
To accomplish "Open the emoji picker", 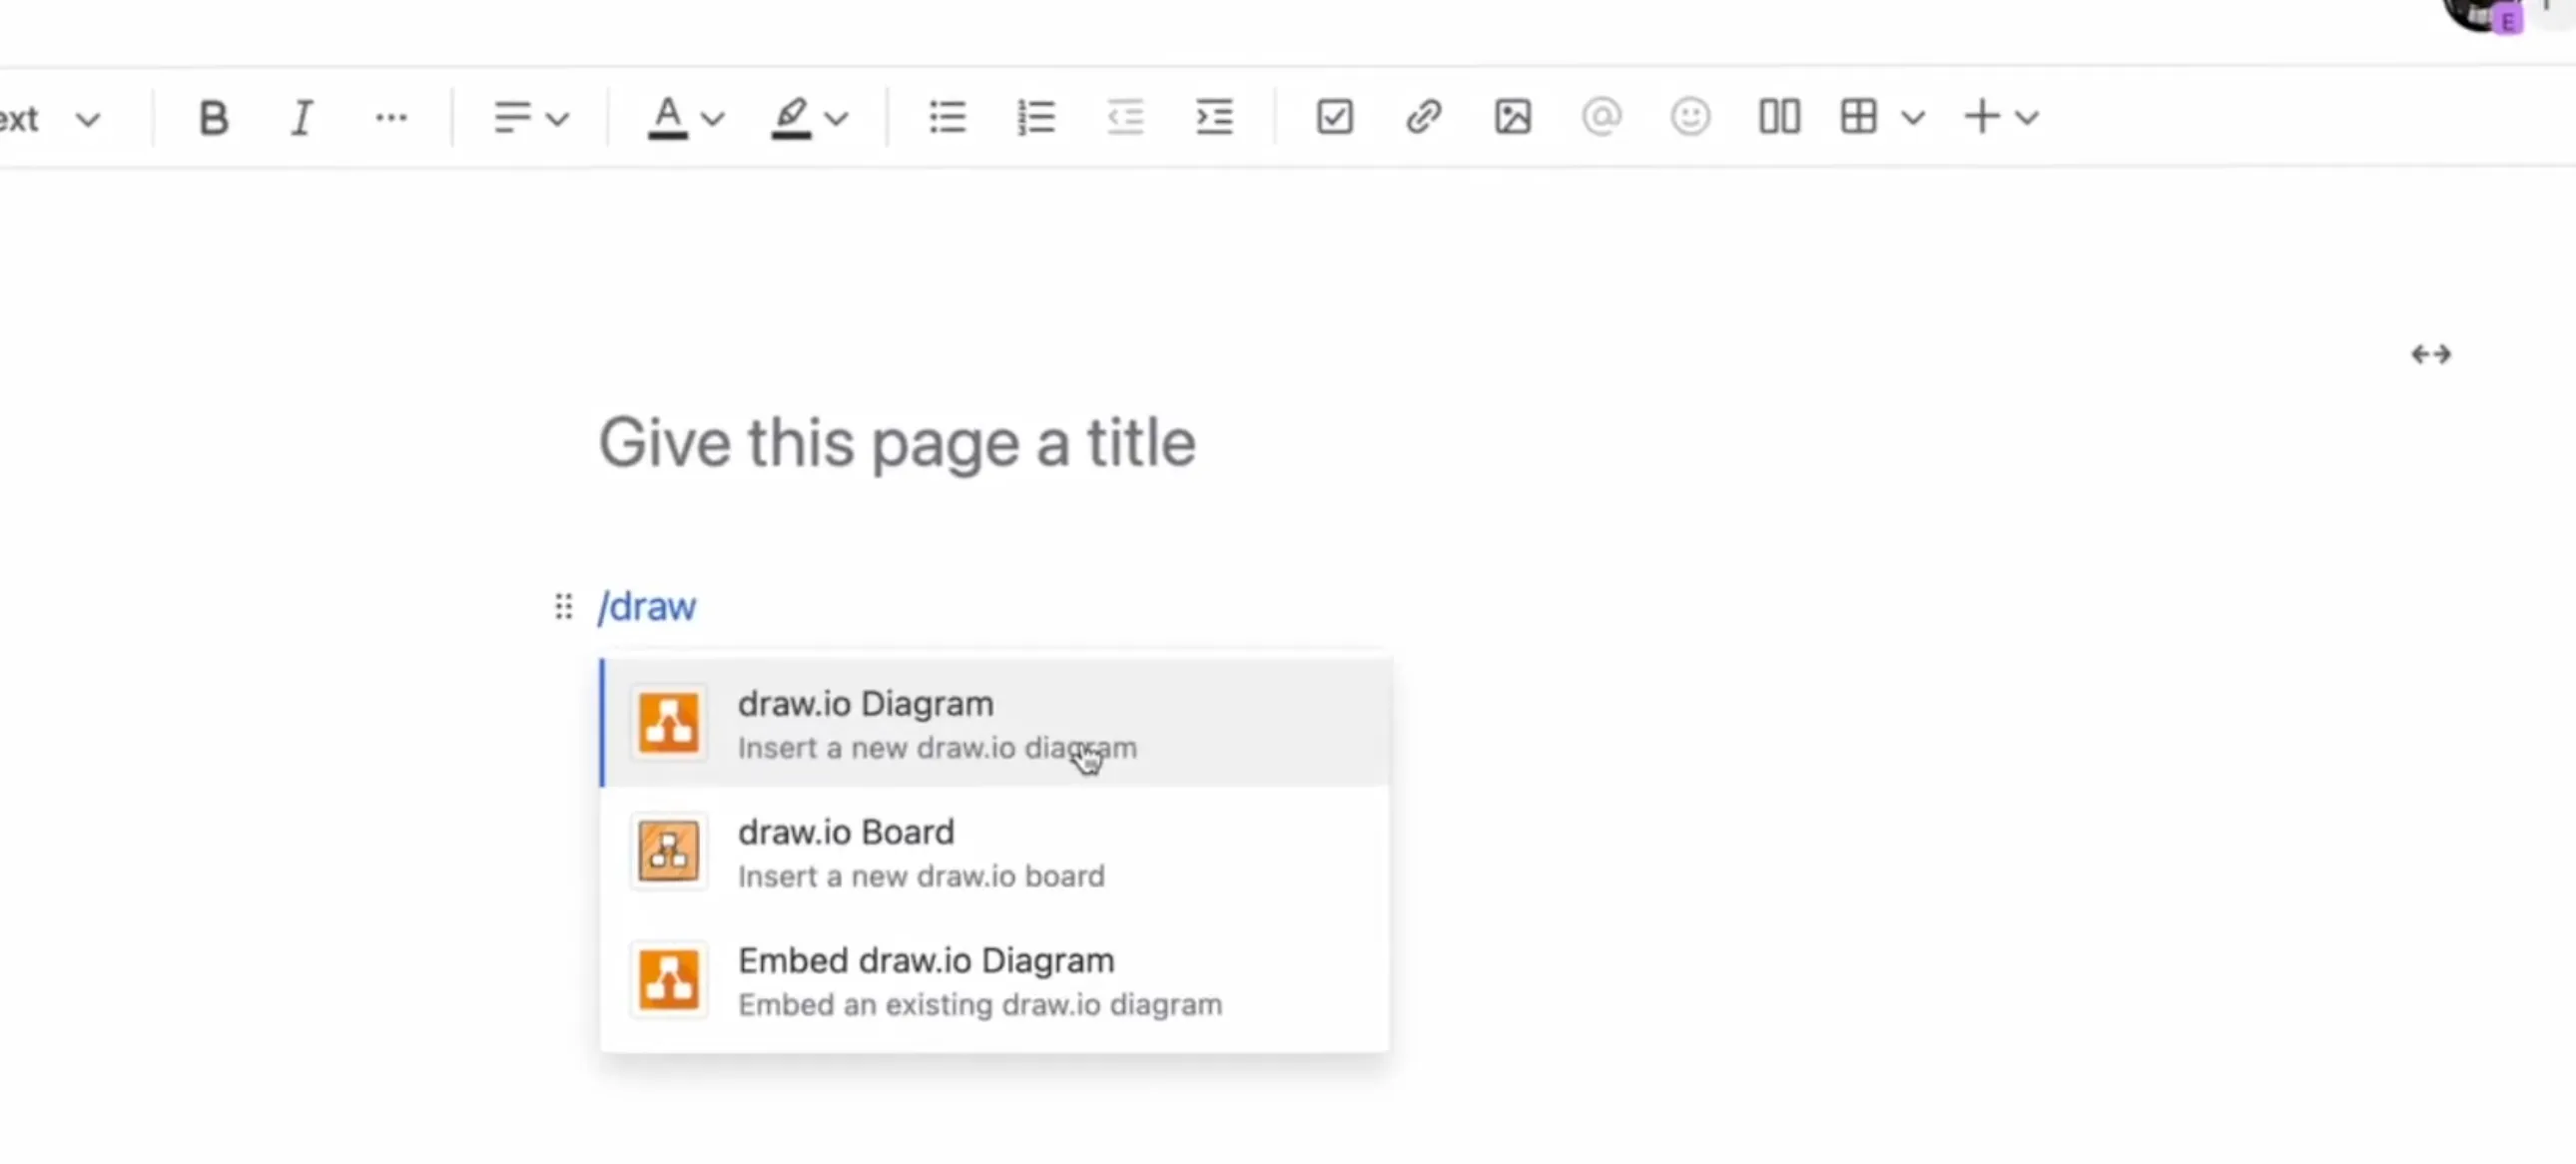I will (1689, 117).
